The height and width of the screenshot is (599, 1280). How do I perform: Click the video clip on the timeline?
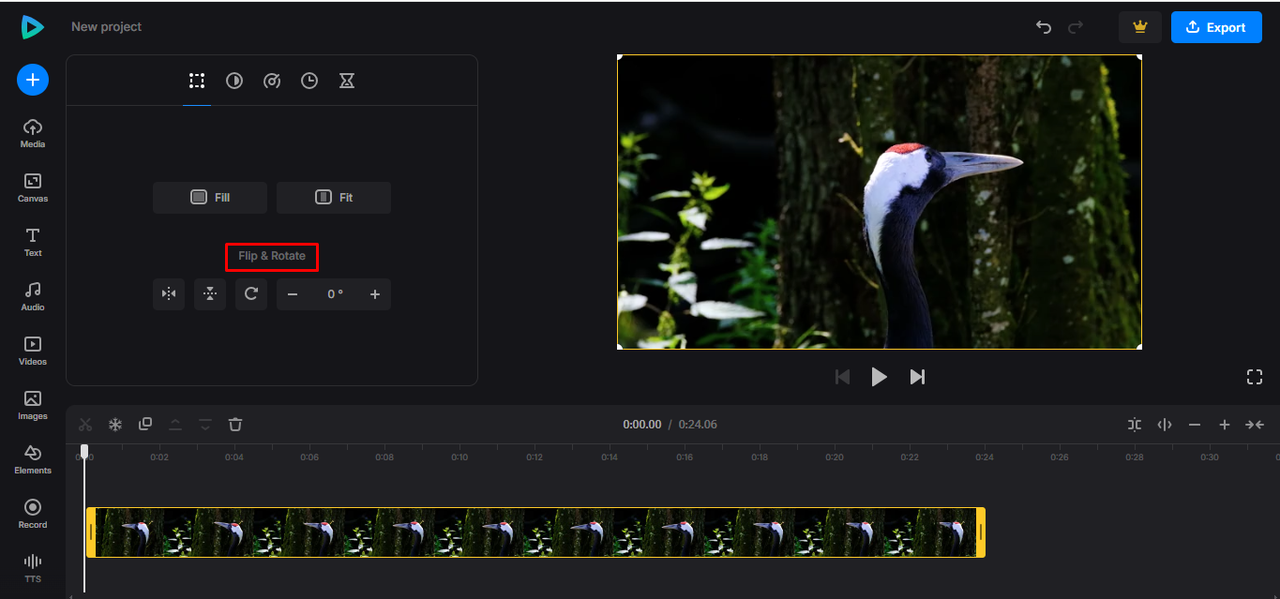coord(535,532)
